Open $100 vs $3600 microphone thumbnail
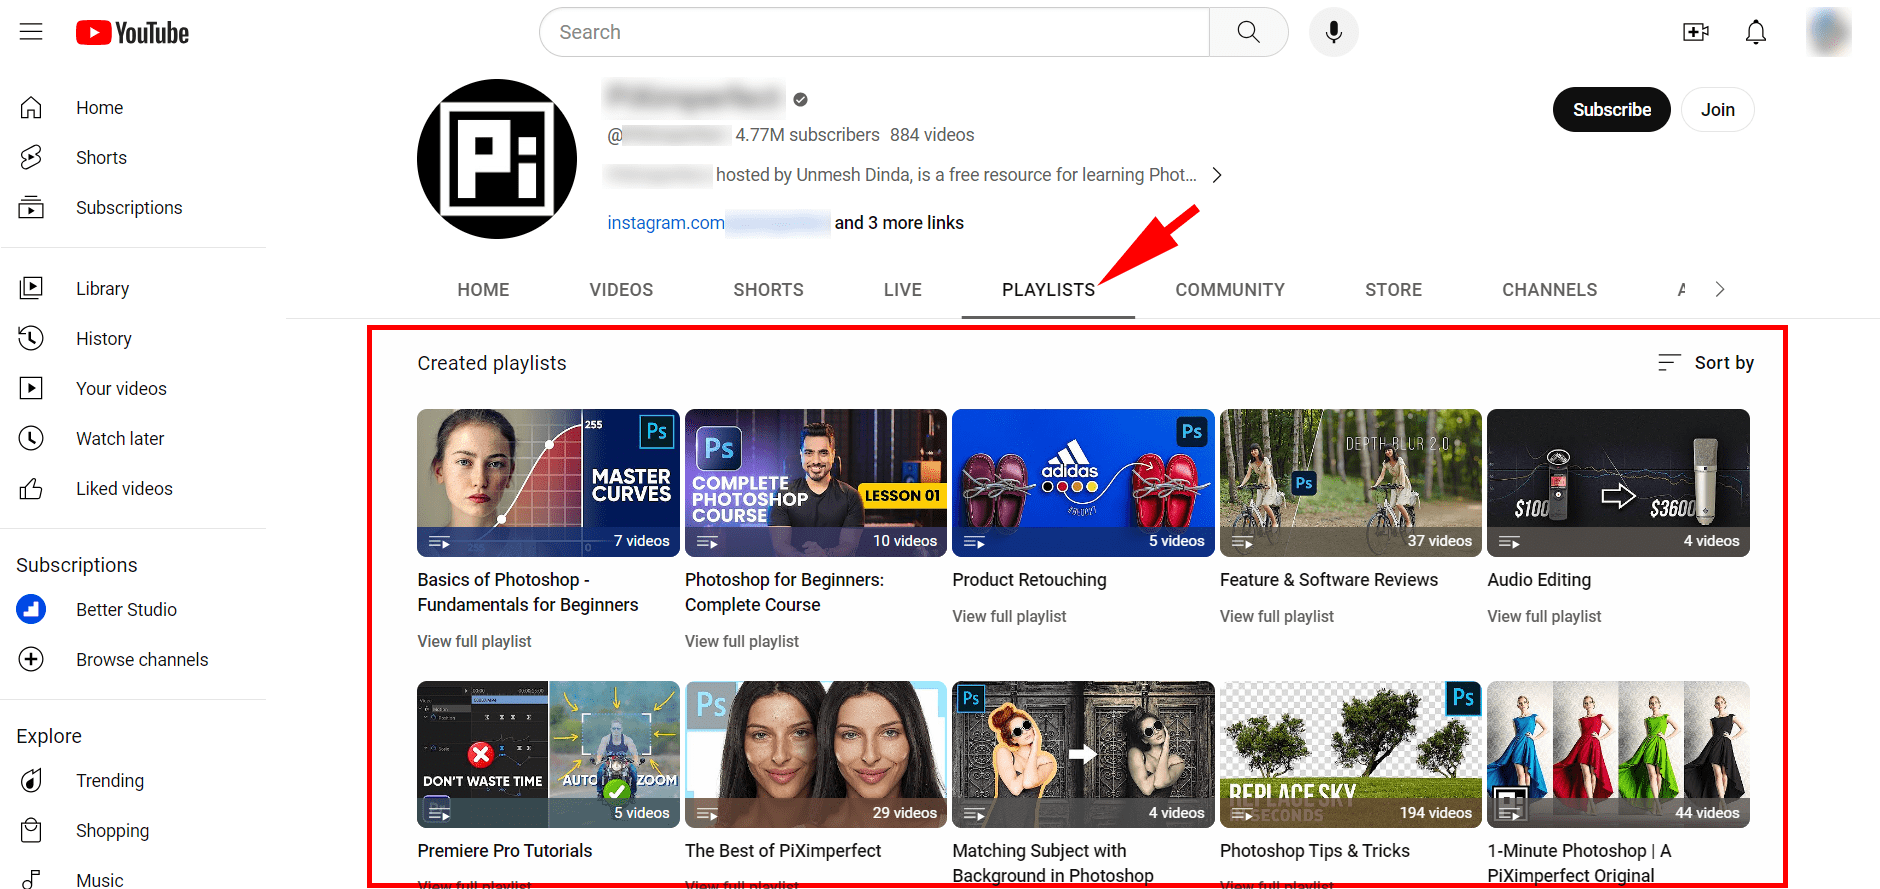Viewport: 1880px width, 889px height. (x=1618, y=482)
